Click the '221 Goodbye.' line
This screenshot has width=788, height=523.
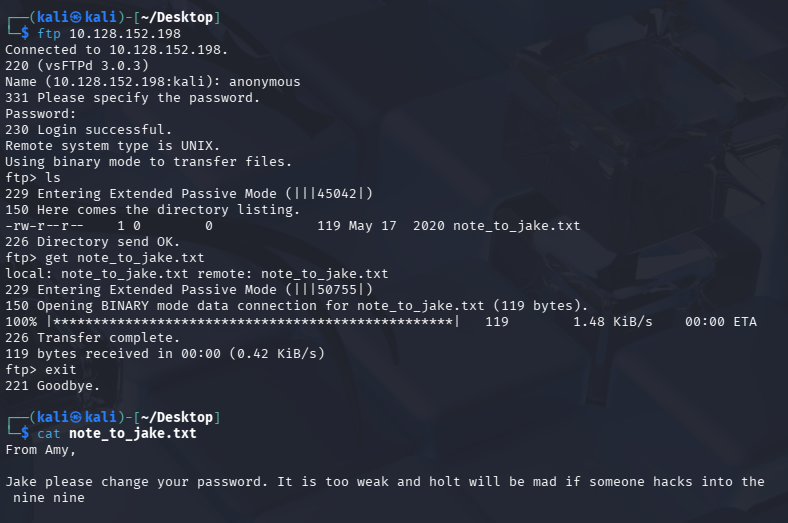point(52,386)
